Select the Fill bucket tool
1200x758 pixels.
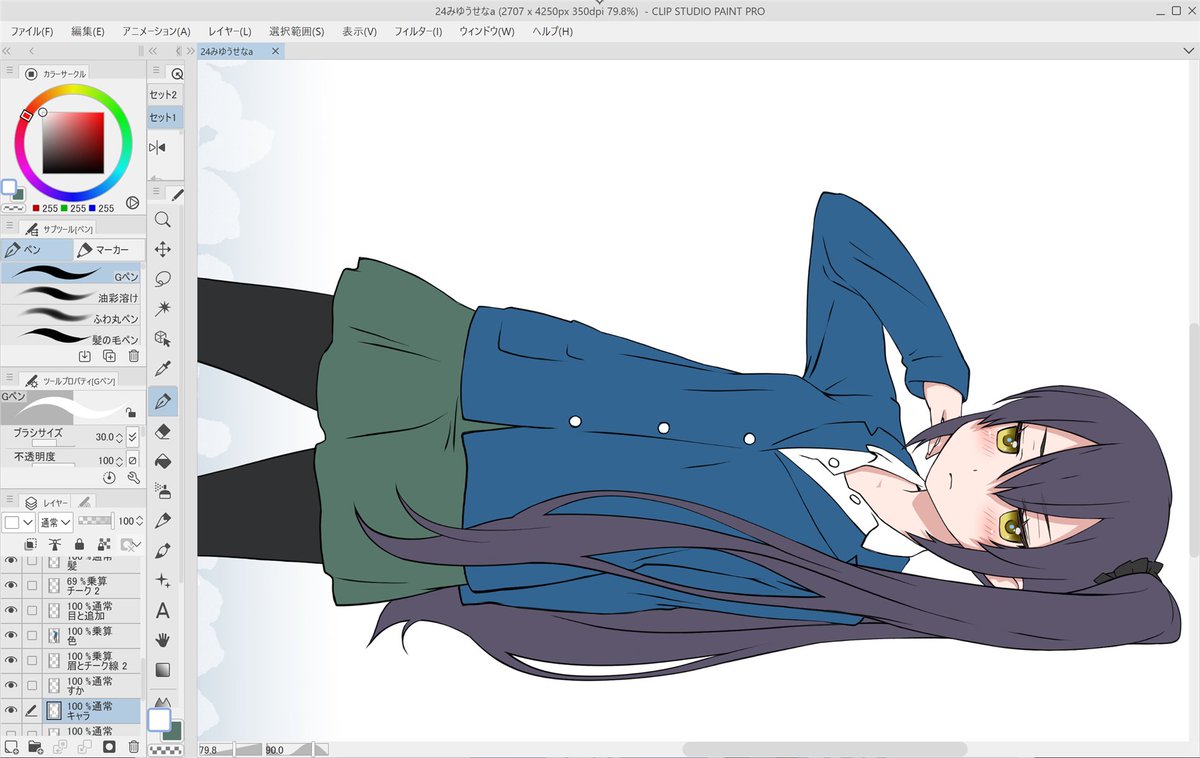point(163,461)
